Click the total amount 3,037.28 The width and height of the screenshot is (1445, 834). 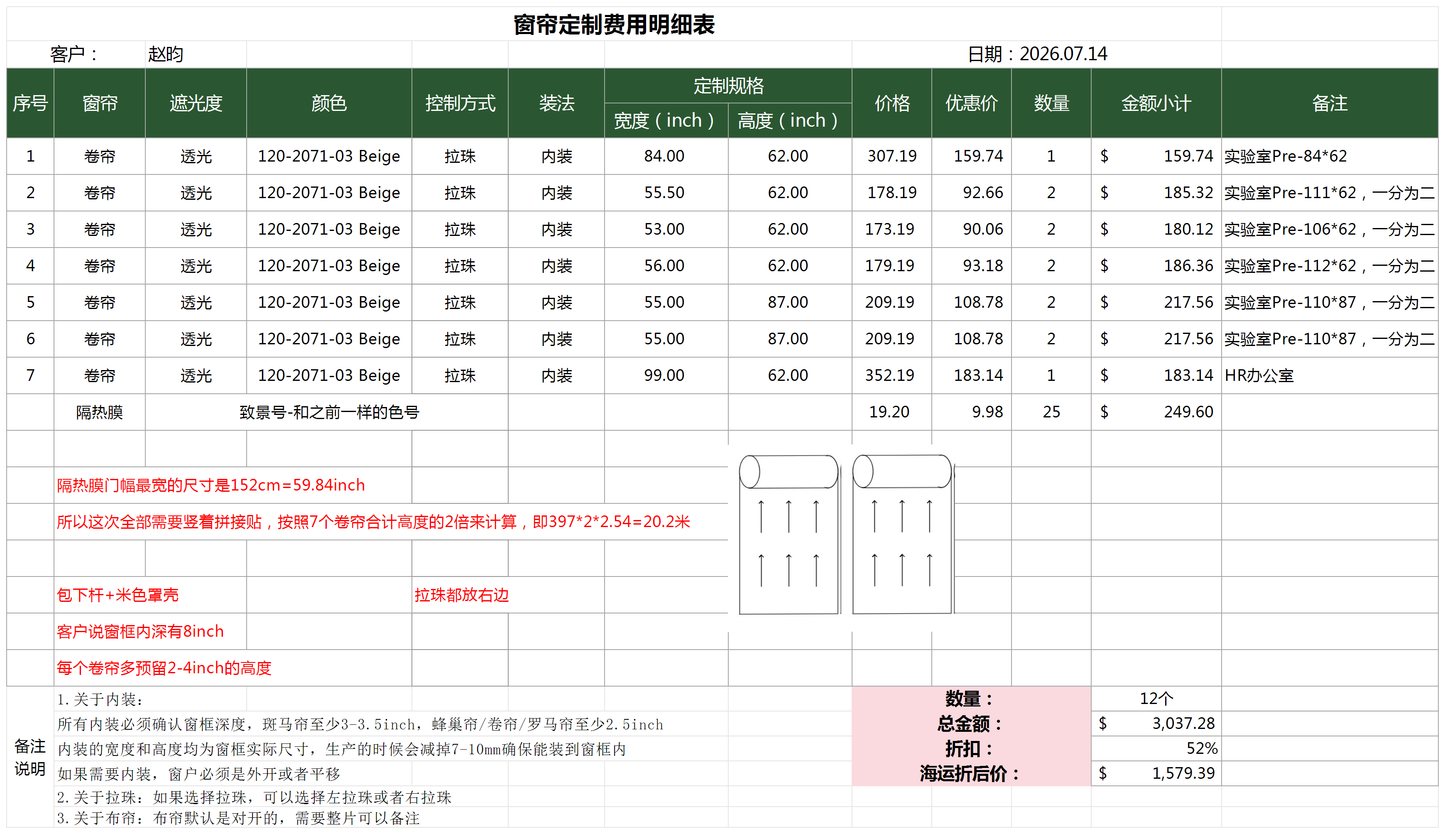click(x=1184, y=723)
